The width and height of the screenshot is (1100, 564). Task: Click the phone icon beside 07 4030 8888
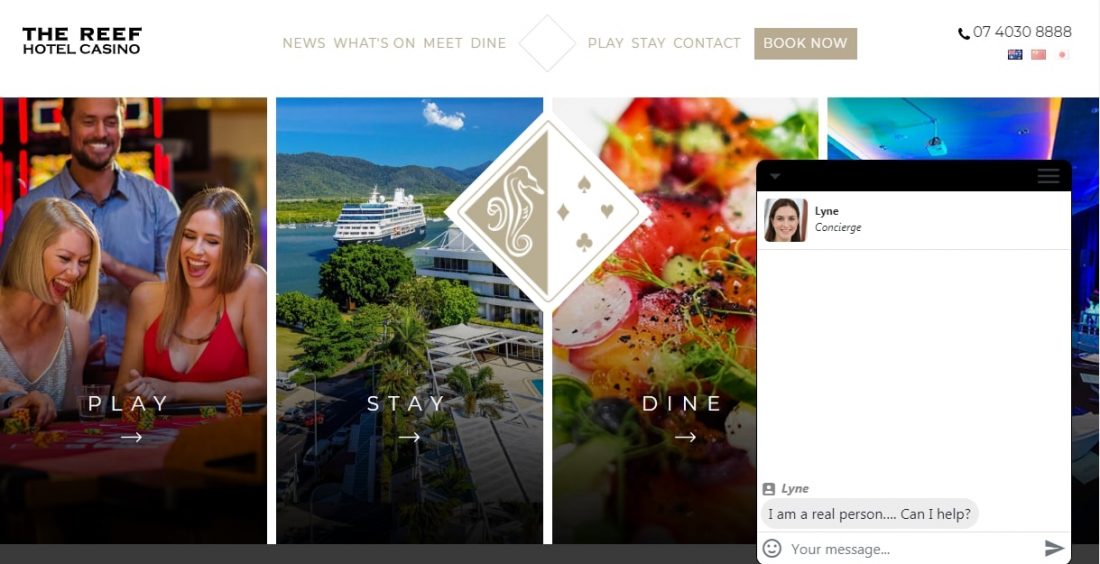964,33
